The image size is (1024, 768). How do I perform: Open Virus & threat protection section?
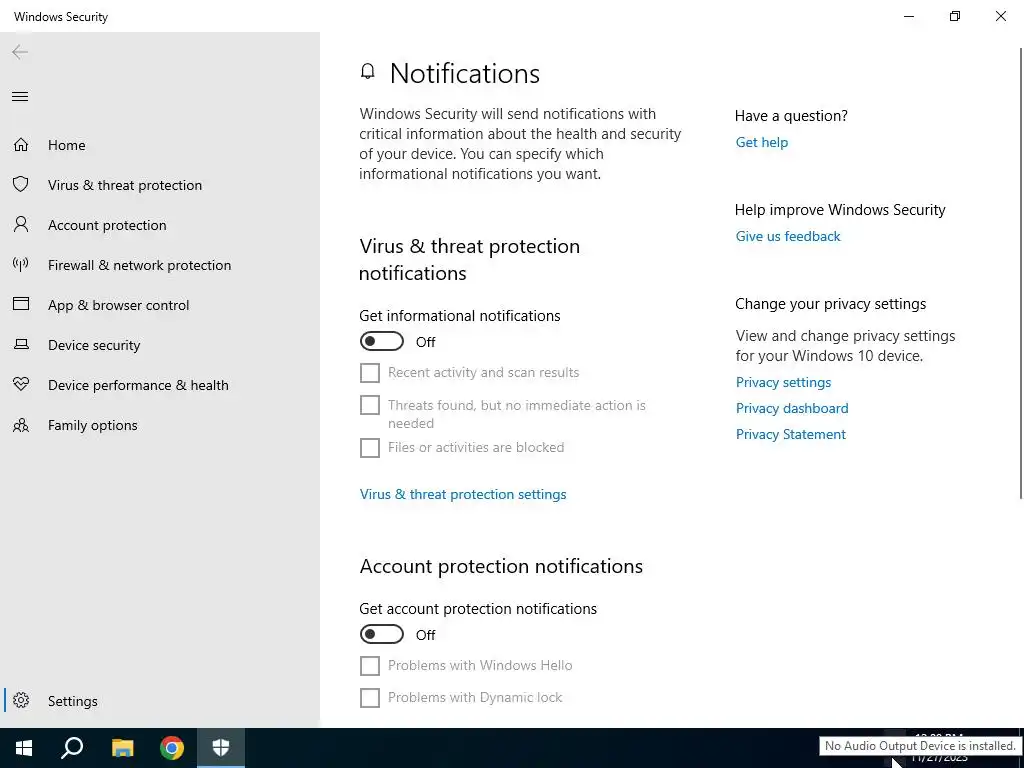tap(160, 185)
